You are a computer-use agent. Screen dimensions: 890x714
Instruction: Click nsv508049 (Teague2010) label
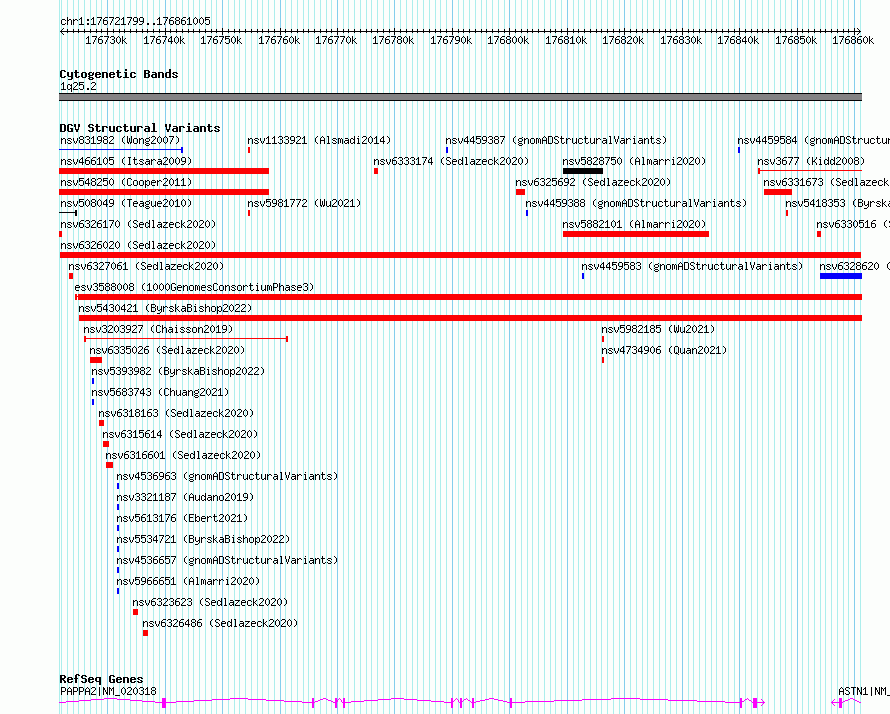point(126,203)
